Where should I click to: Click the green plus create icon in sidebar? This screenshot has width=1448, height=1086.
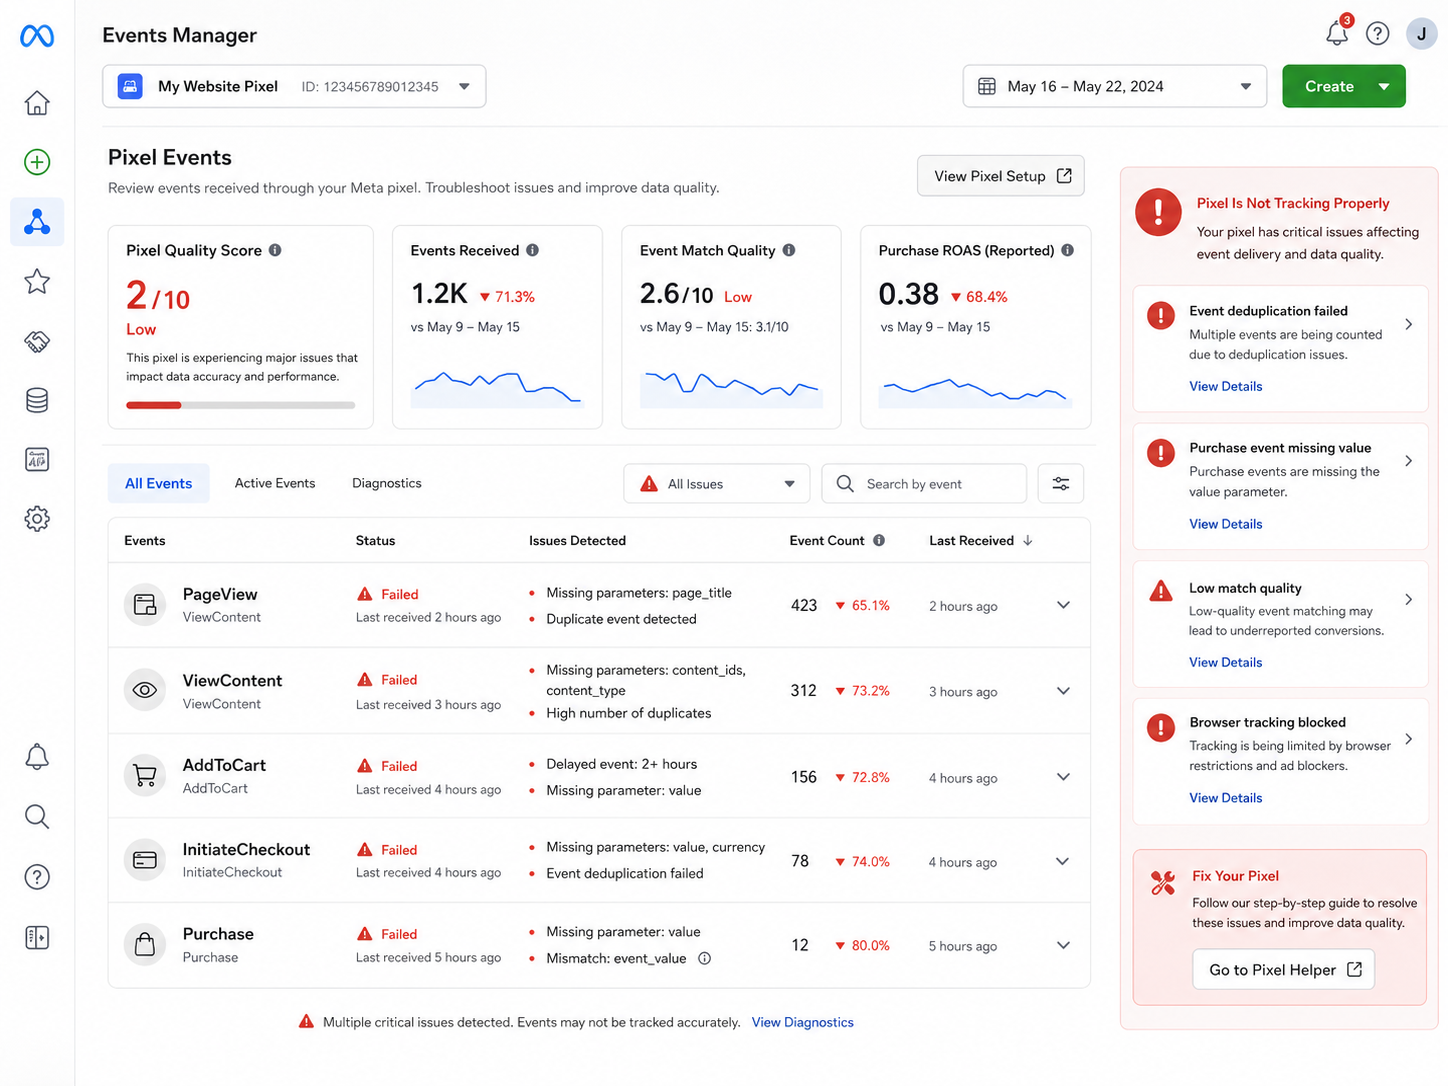pos(37,162)
